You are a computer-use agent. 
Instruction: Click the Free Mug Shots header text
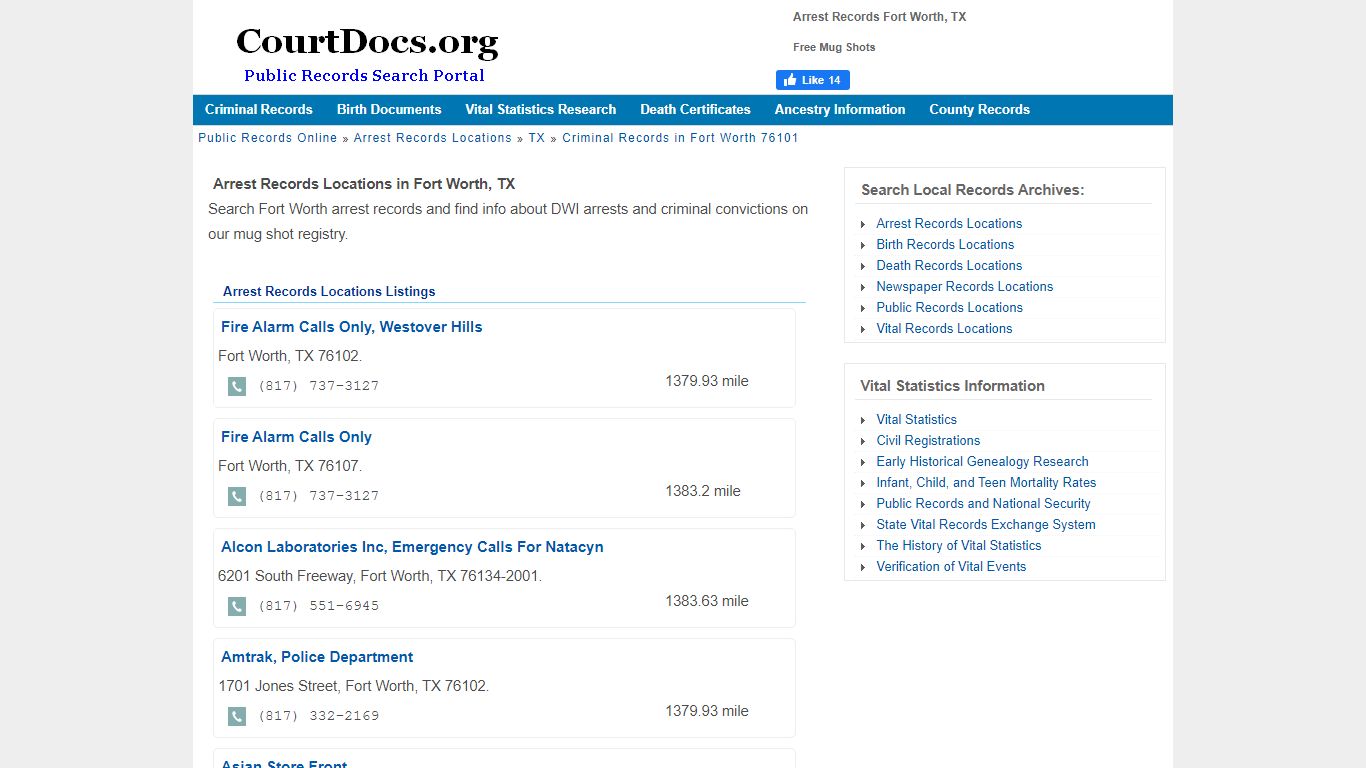click(x=834, y=47)
